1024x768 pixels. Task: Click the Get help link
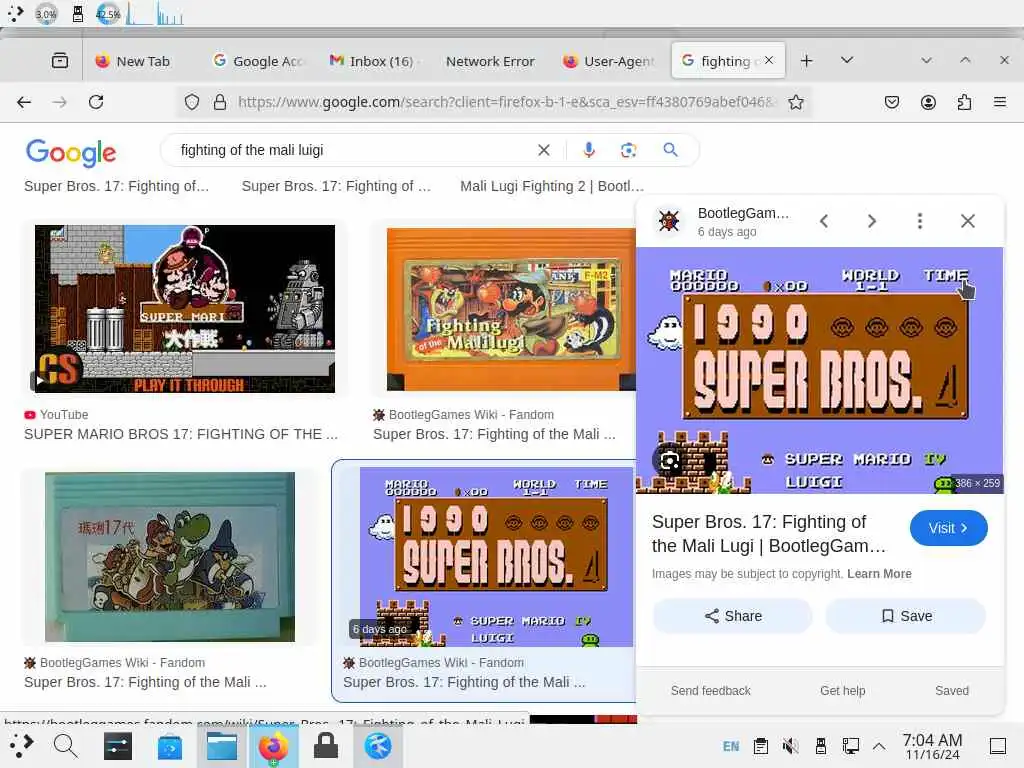click(x=842, y=690)
